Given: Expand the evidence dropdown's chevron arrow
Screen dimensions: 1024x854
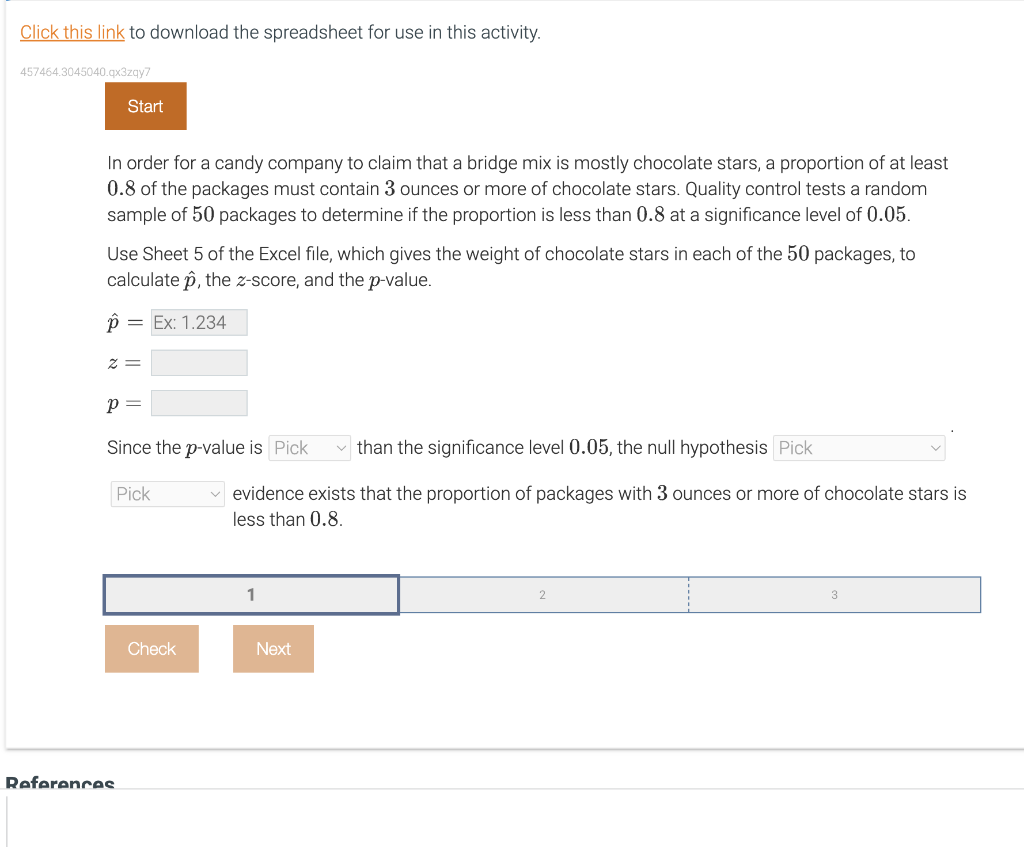Looking at the screenshot, I should (x=214, y=493).
